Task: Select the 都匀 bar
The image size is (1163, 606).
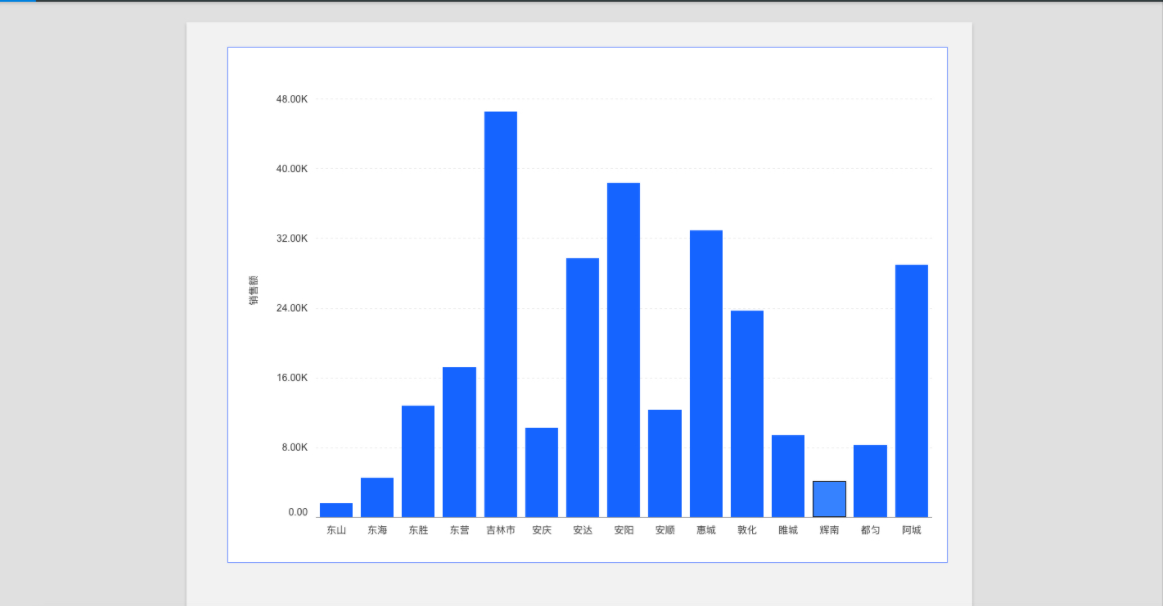Action: (870, 481)
